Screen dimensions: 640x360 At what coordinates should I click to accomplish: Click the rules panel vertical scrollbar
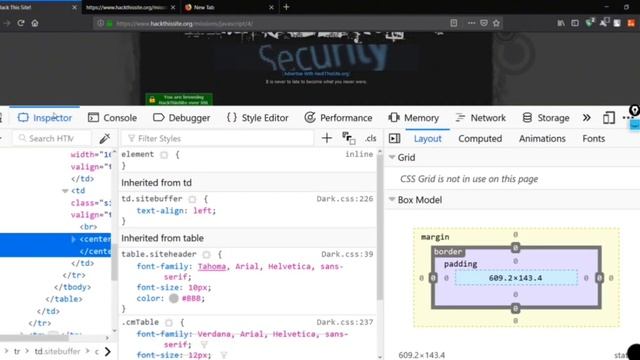380,227
